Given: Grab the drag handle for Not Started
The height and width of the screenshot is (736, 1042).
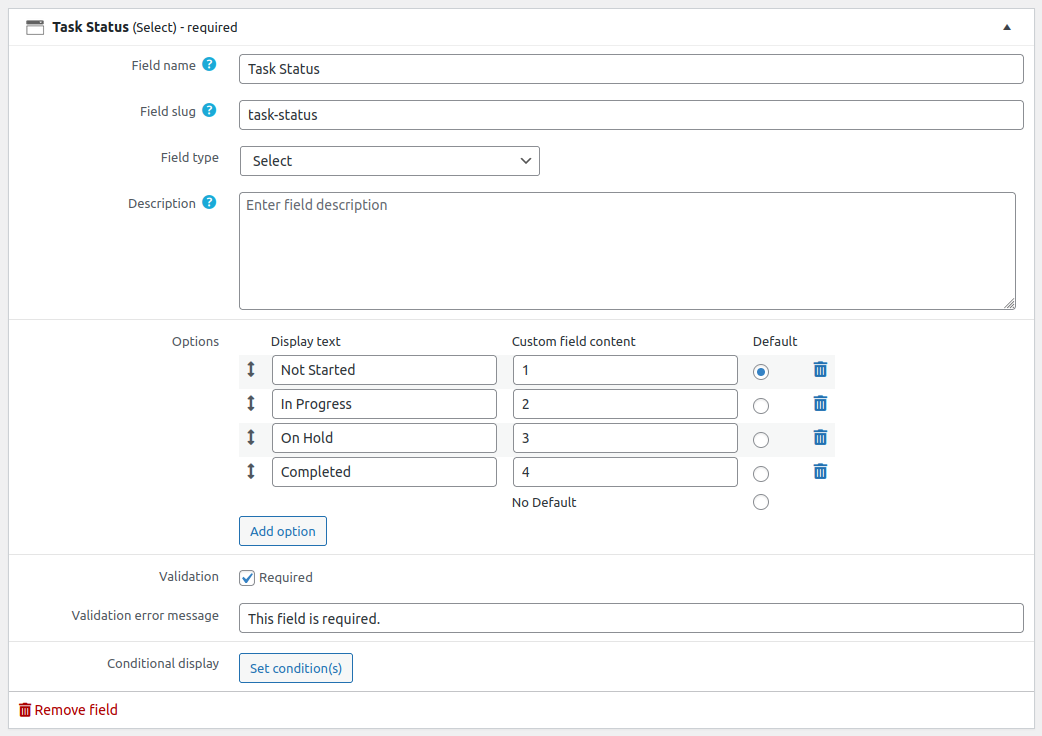Looking at the screenshot, I should click(x=251, y=370).
